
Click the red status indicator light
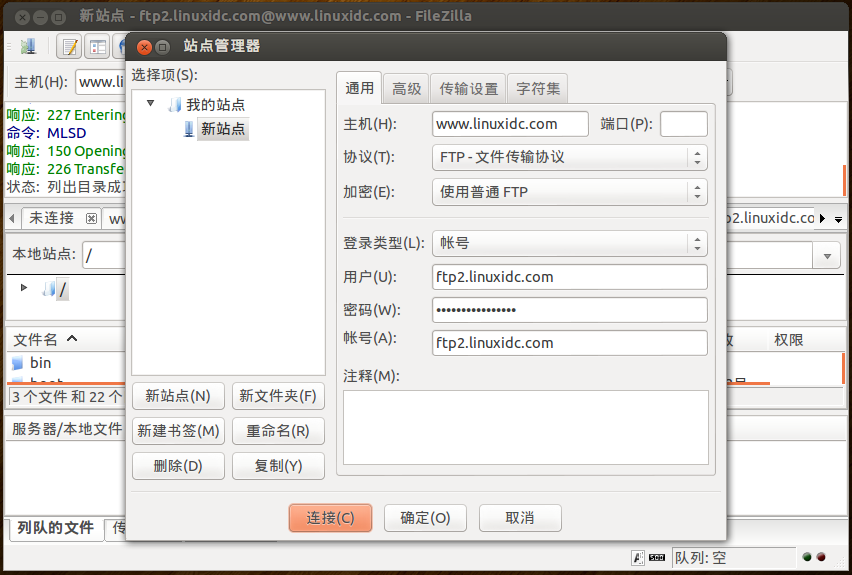pyautogui.click(x=821, y=557)
